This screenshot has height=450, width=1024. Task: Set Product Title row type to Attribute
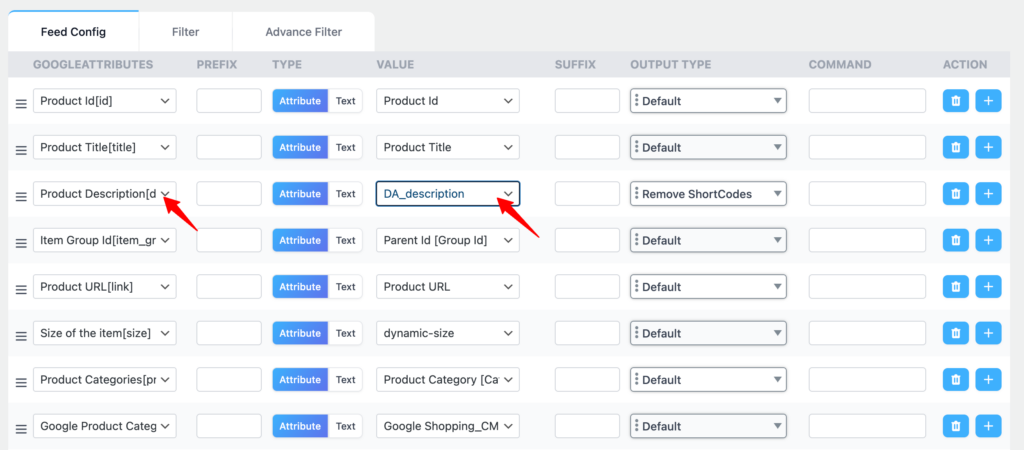coord(300,148)
